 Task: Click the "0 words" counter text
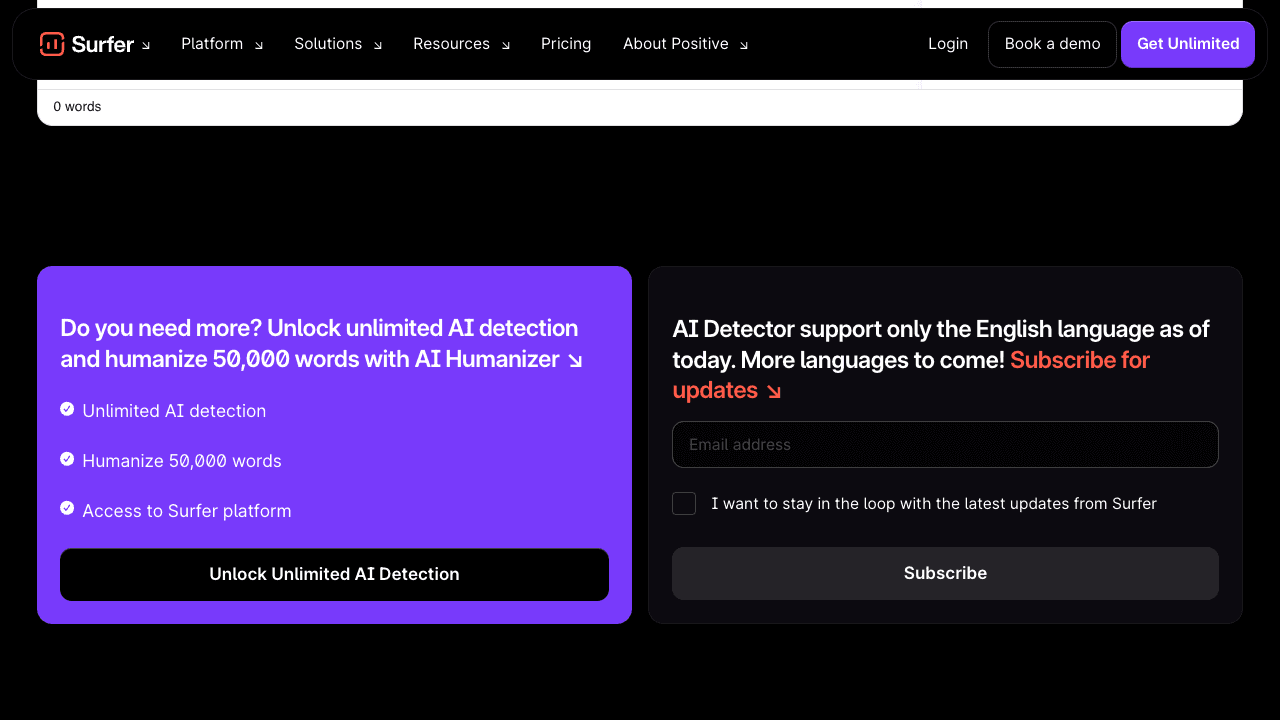77,106
